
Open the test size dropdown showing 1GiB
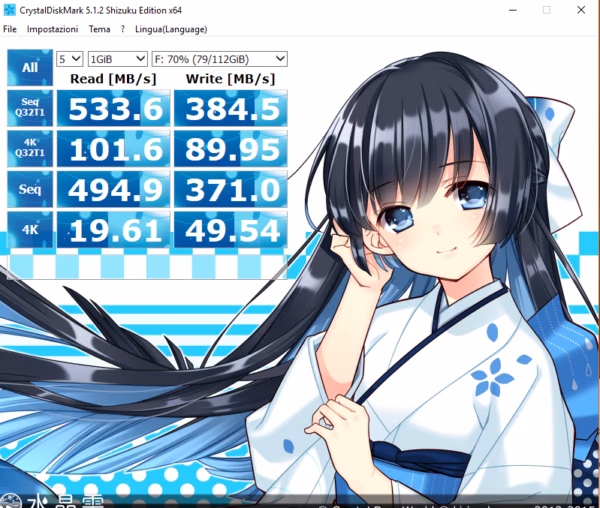tap(117, 59)
